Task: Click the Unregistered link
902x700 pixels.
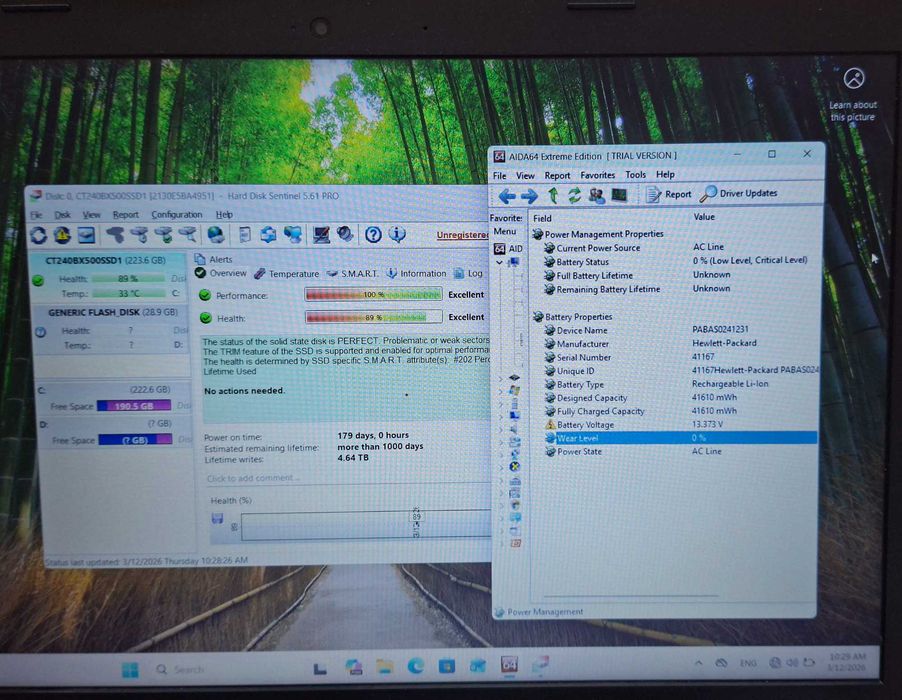Action: point(463,235)
